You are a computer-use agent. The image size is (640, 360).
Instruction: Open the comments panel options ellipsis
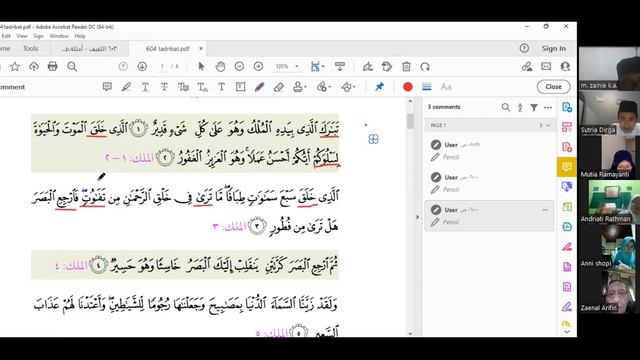coord(548,107)
